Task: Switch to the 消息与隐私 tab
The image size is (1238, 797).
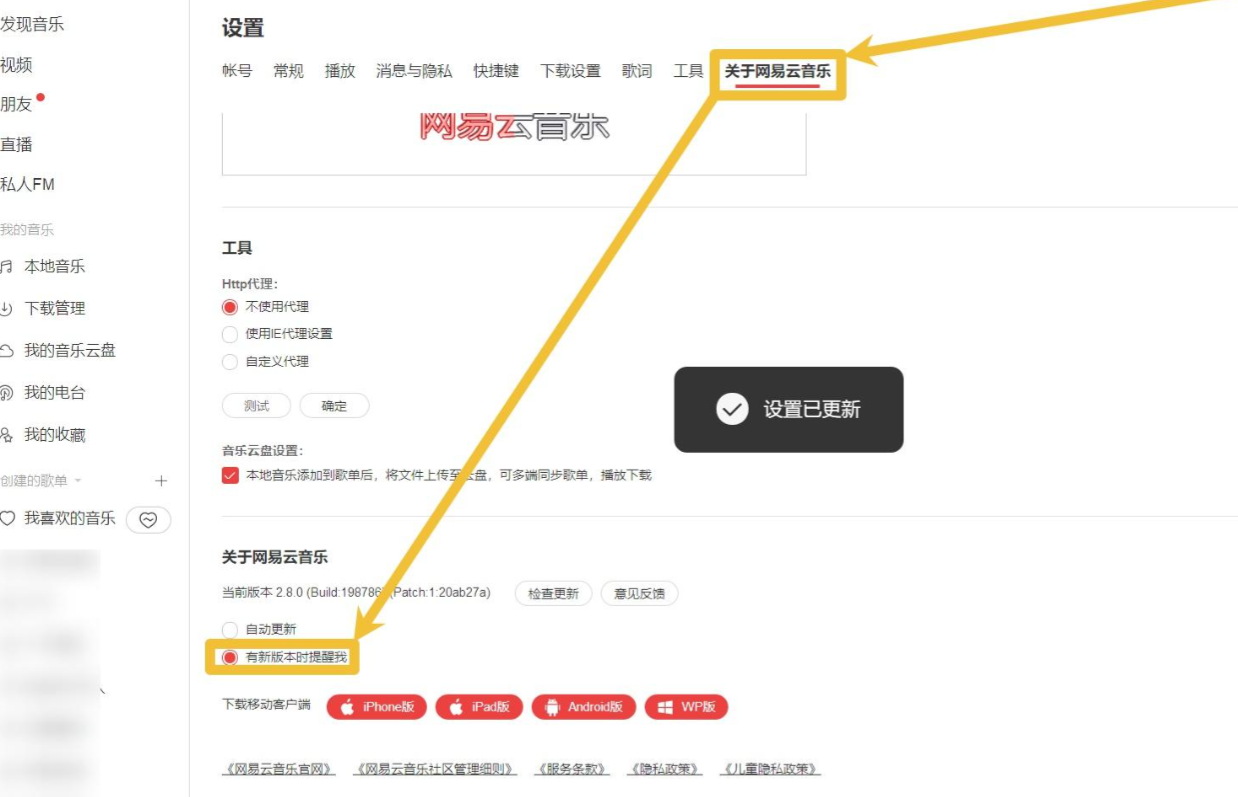Action: click(x=414, y=71)
